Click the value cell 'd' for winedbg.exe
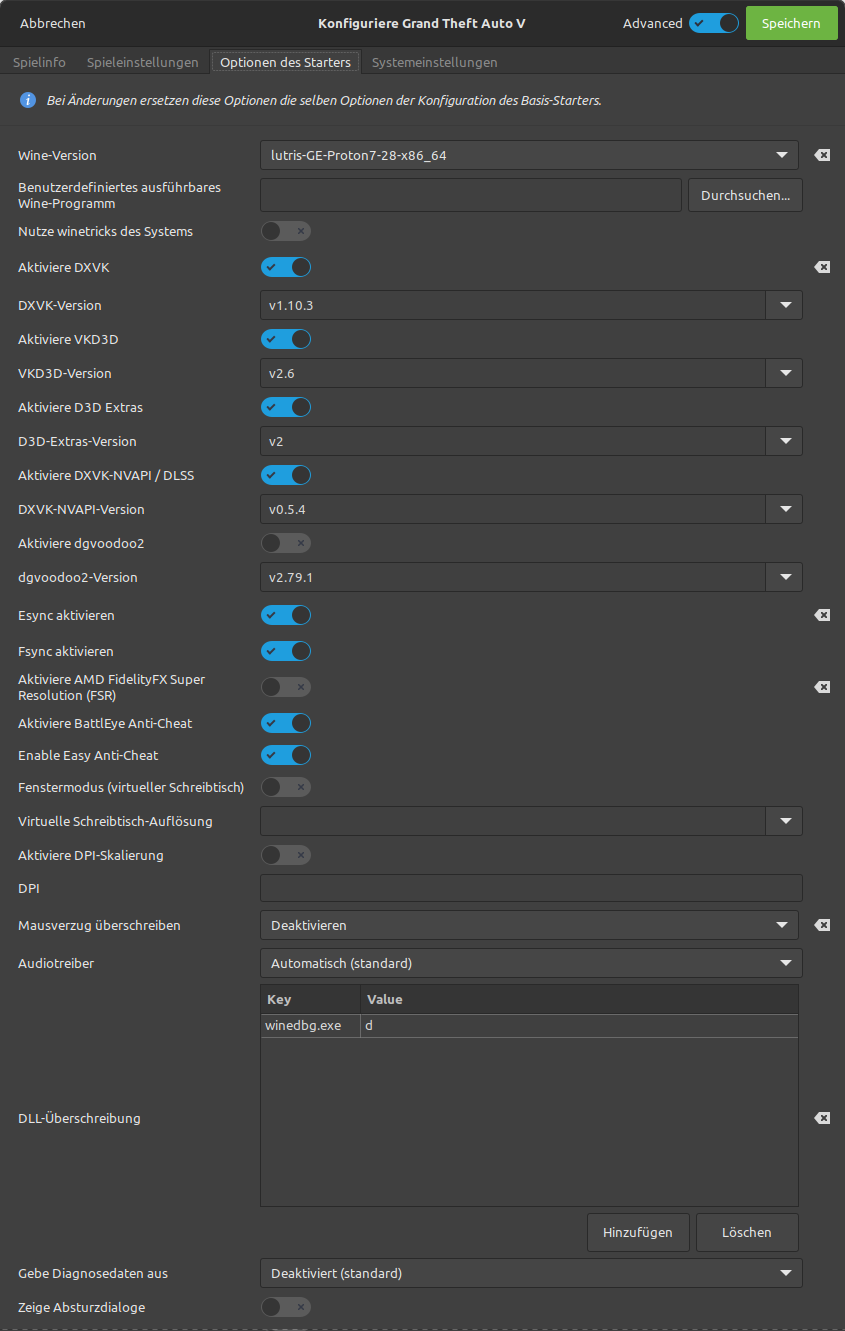The image size is (845, 1331). pos(579,1026)
